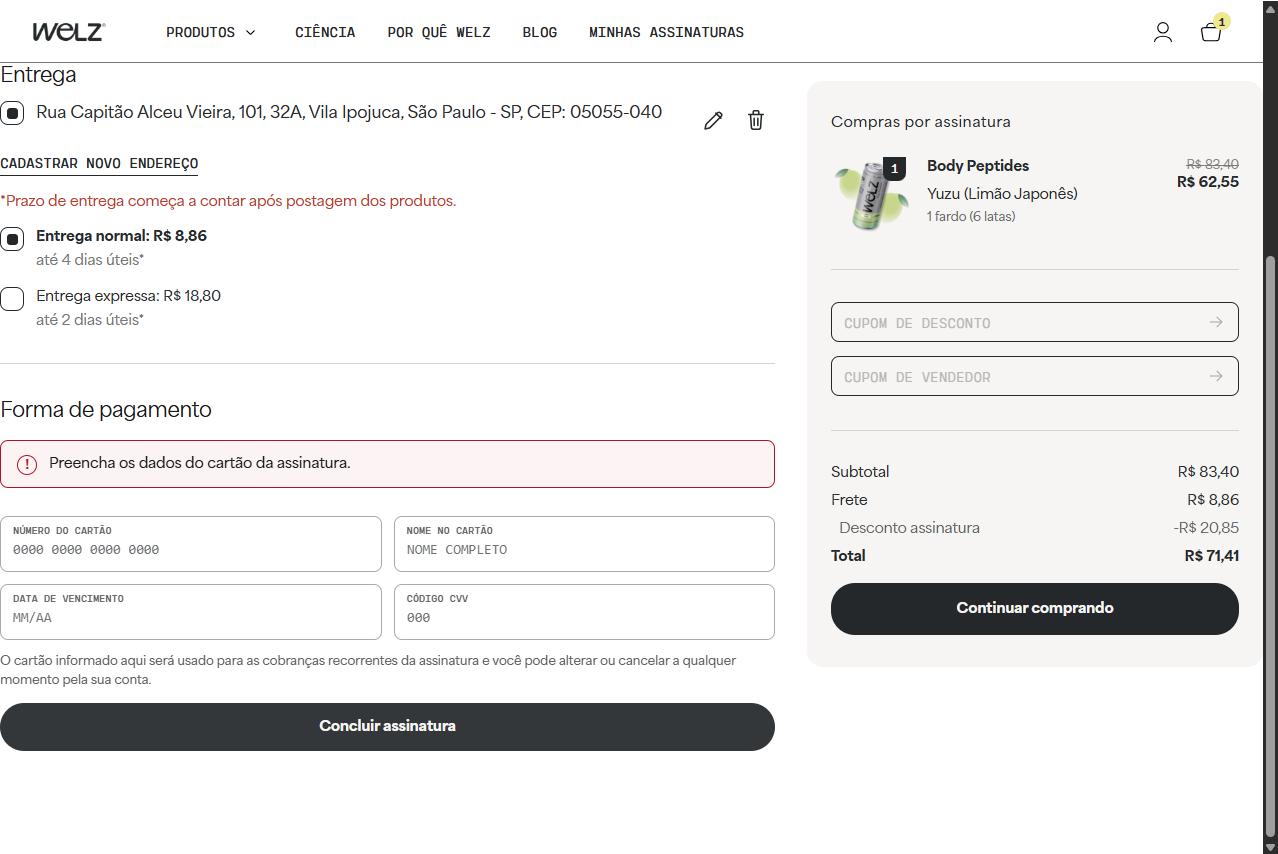Screen dimensions: 1278x854
Task: Click the Yuzu (Limão Japonês) flavor text
Action: click(1002, 194)
